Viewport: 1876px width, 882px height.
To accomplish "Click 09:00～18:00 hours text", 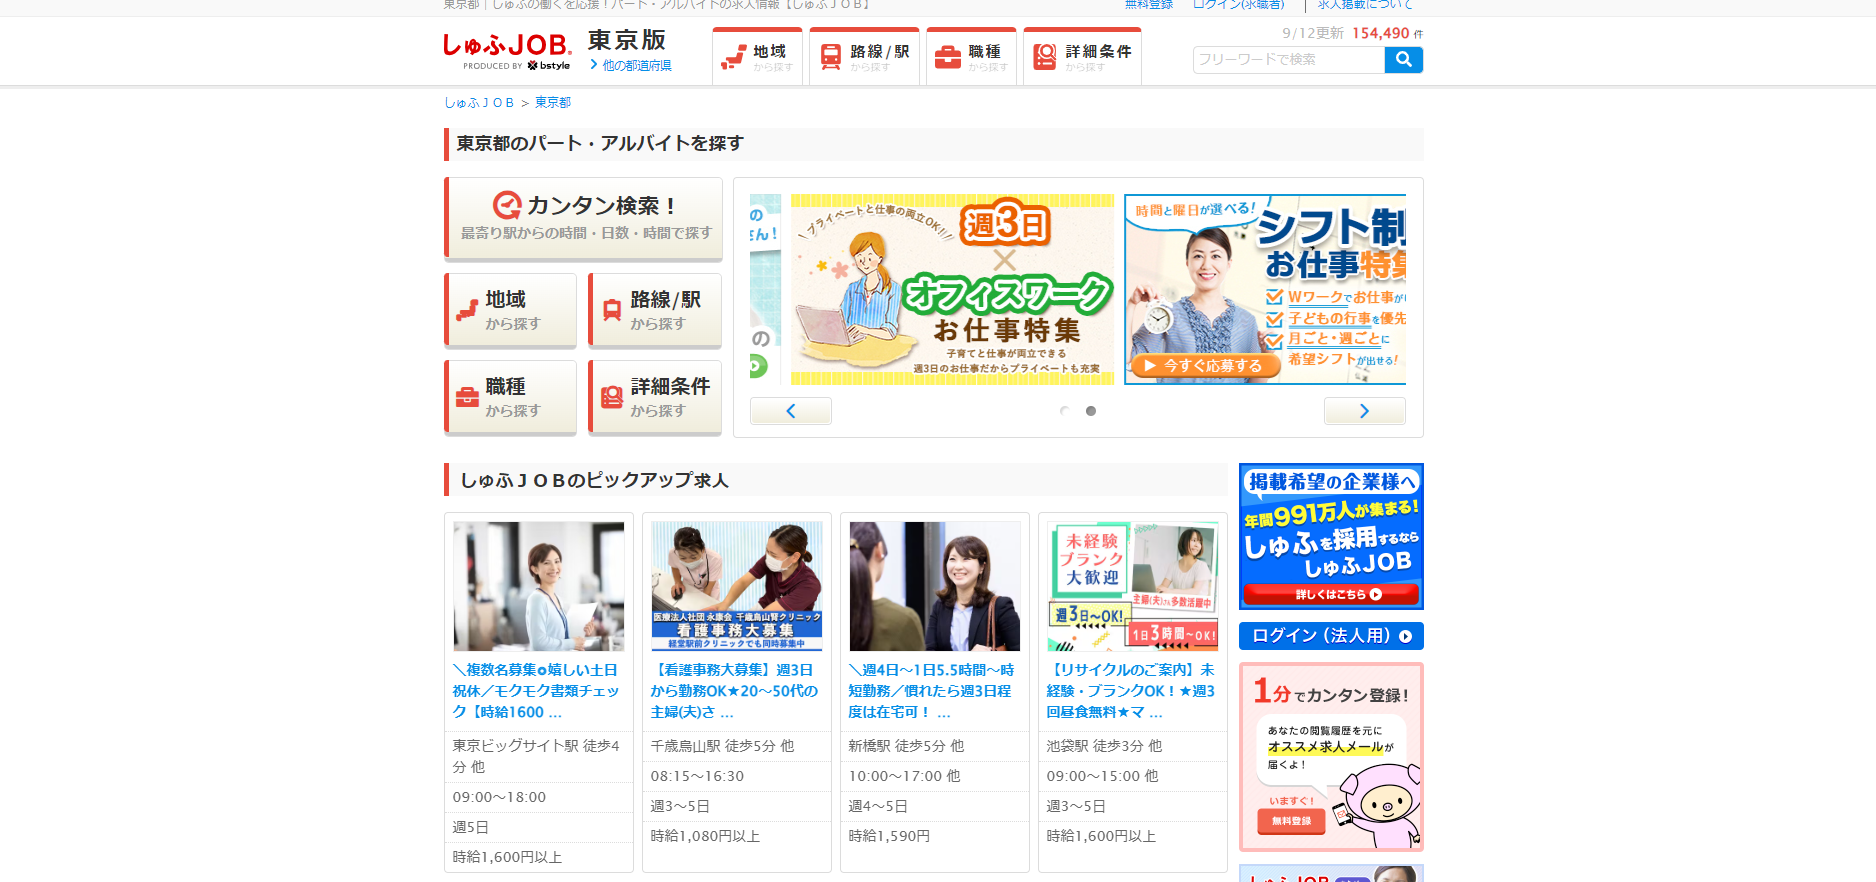I will tap(499, 797).
